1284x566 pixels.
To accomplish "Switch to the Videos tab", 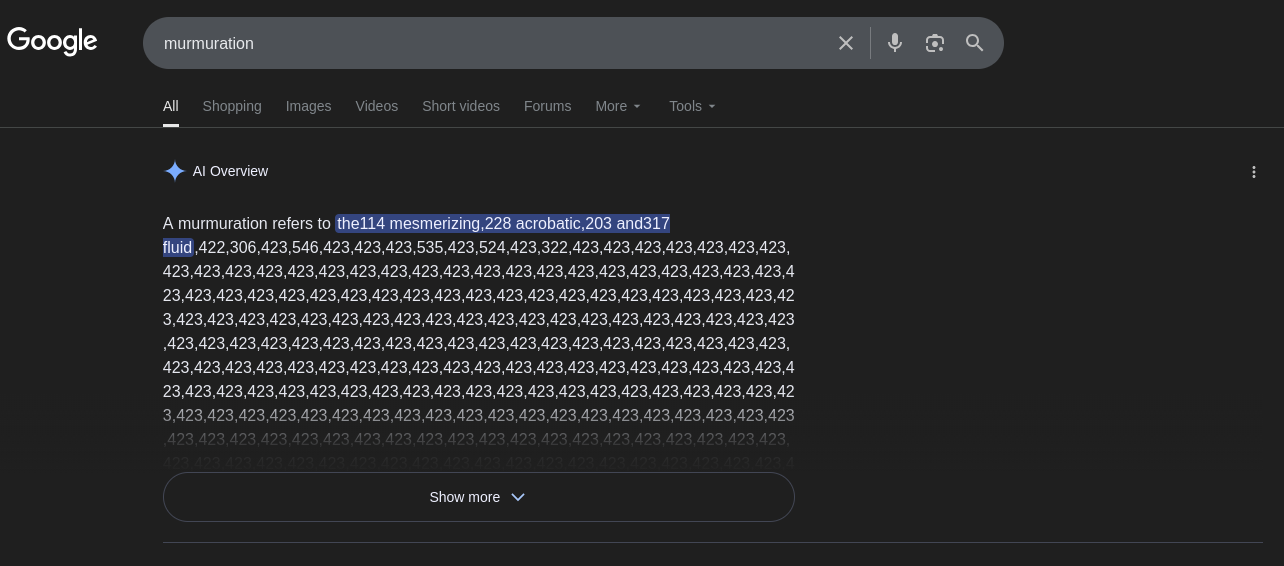I will tap(377, 106).
